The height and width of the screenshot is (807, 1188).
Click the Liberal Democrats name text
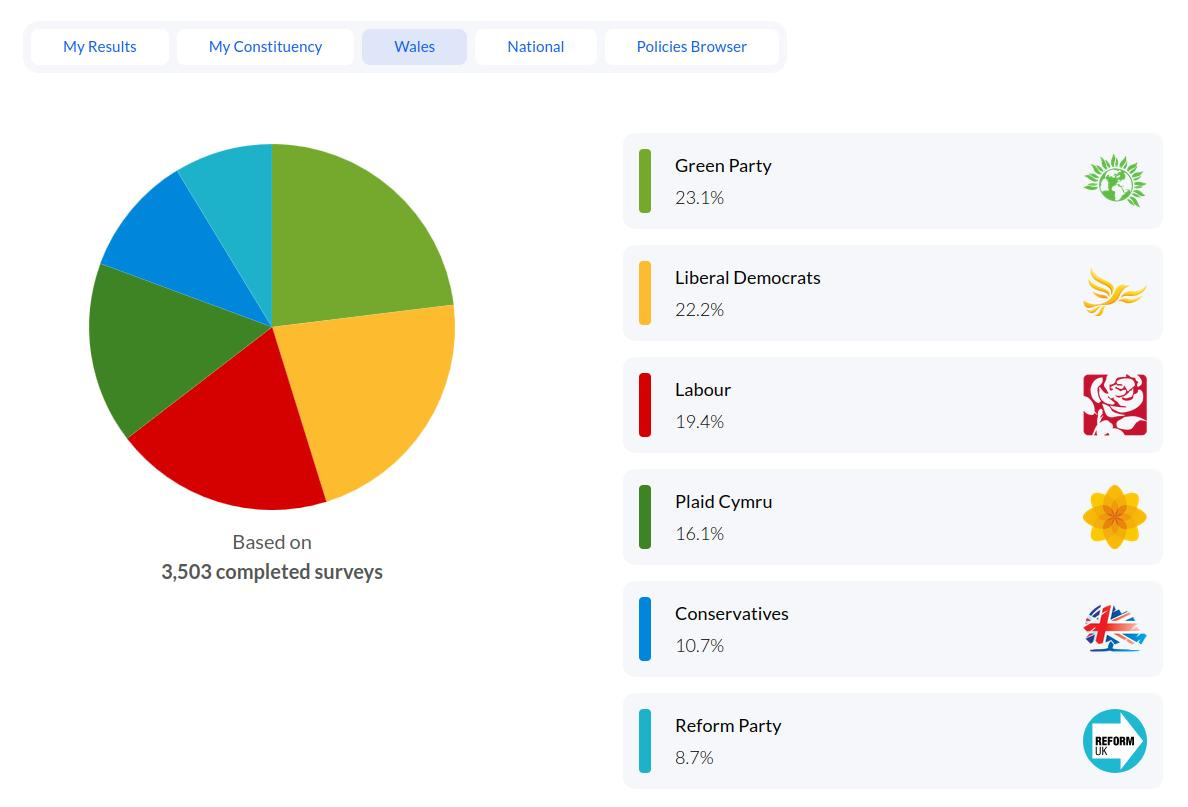point(748,278)
